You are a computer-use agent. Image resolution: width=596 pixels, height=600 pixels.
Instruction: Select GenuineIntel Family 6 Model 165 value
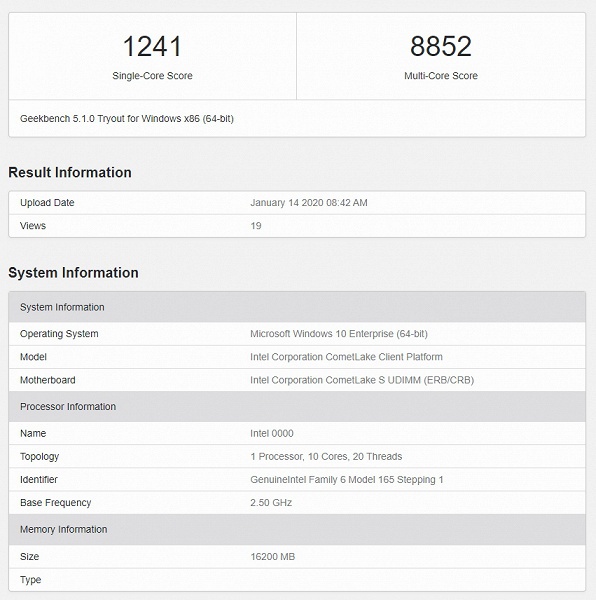point(347,479)
